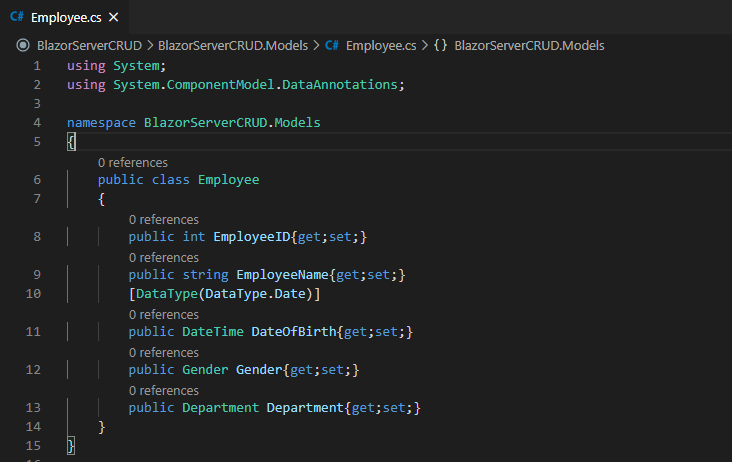Image resolution: width=732 pixels, height=462 pixels.
Task: Click the references lens above Gender property
Action: point(163,352)
